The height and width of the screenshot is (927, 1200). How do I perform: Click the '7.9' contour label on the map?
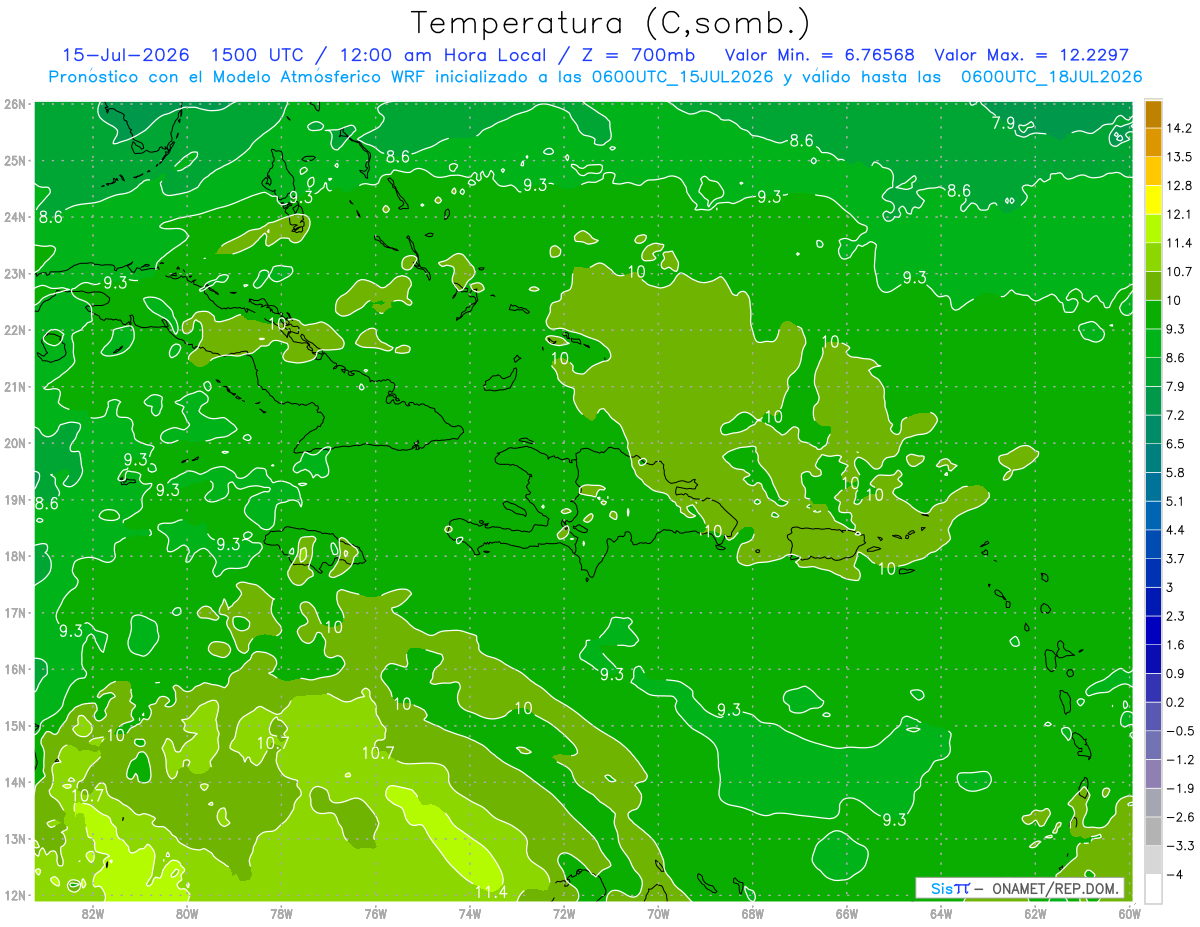click(x=1003, y=123)
